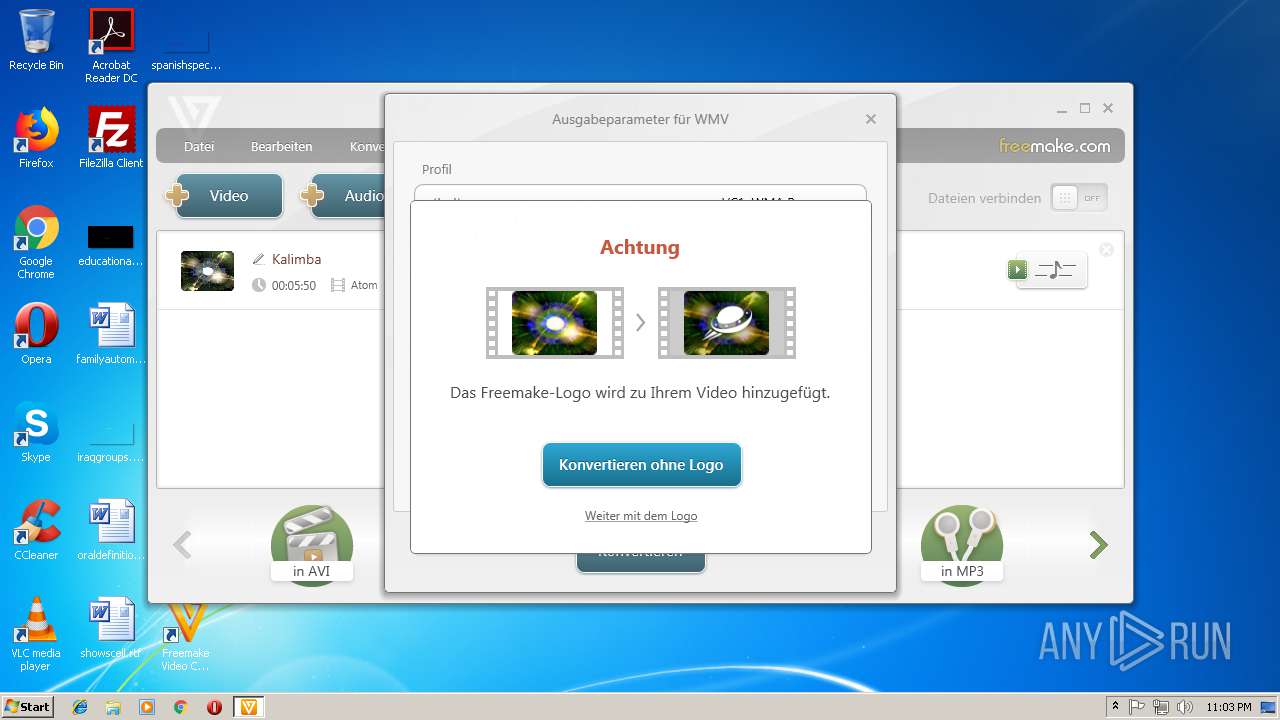Open CCleaner desktop shortcut

click(x=36, y=530)
